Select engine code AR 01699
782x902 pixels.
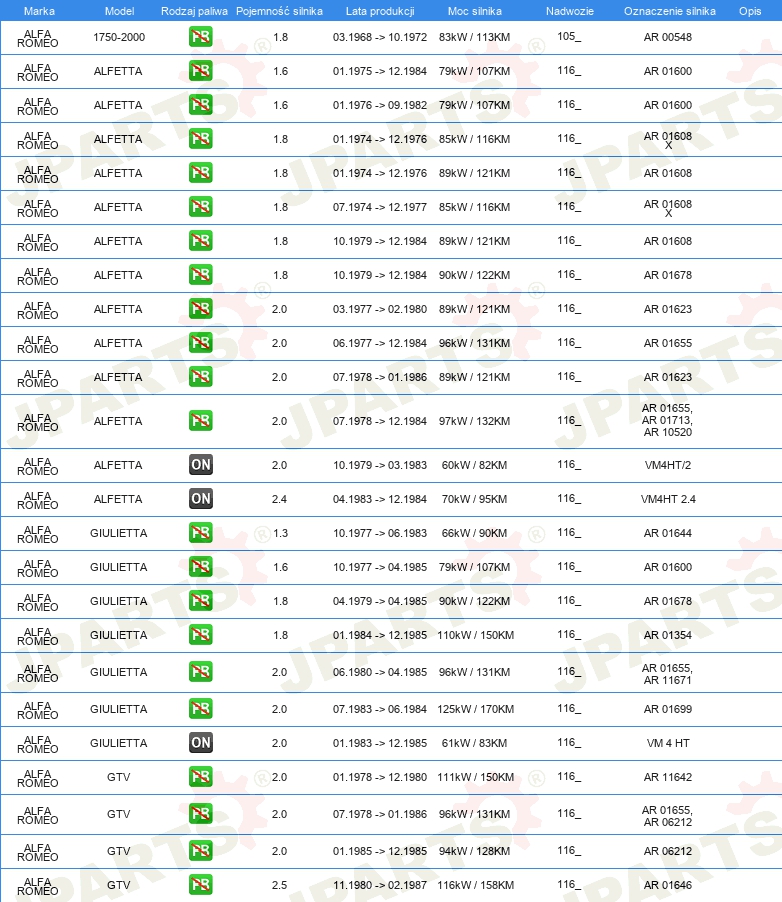pyautogui.click(x=667, y=709)
